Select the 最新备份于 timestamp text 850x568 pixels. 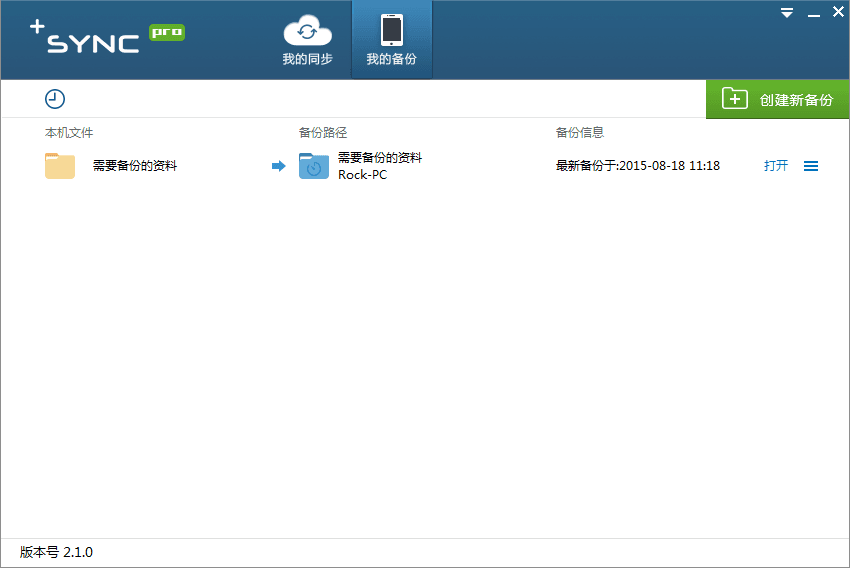[x=637, y=166]
